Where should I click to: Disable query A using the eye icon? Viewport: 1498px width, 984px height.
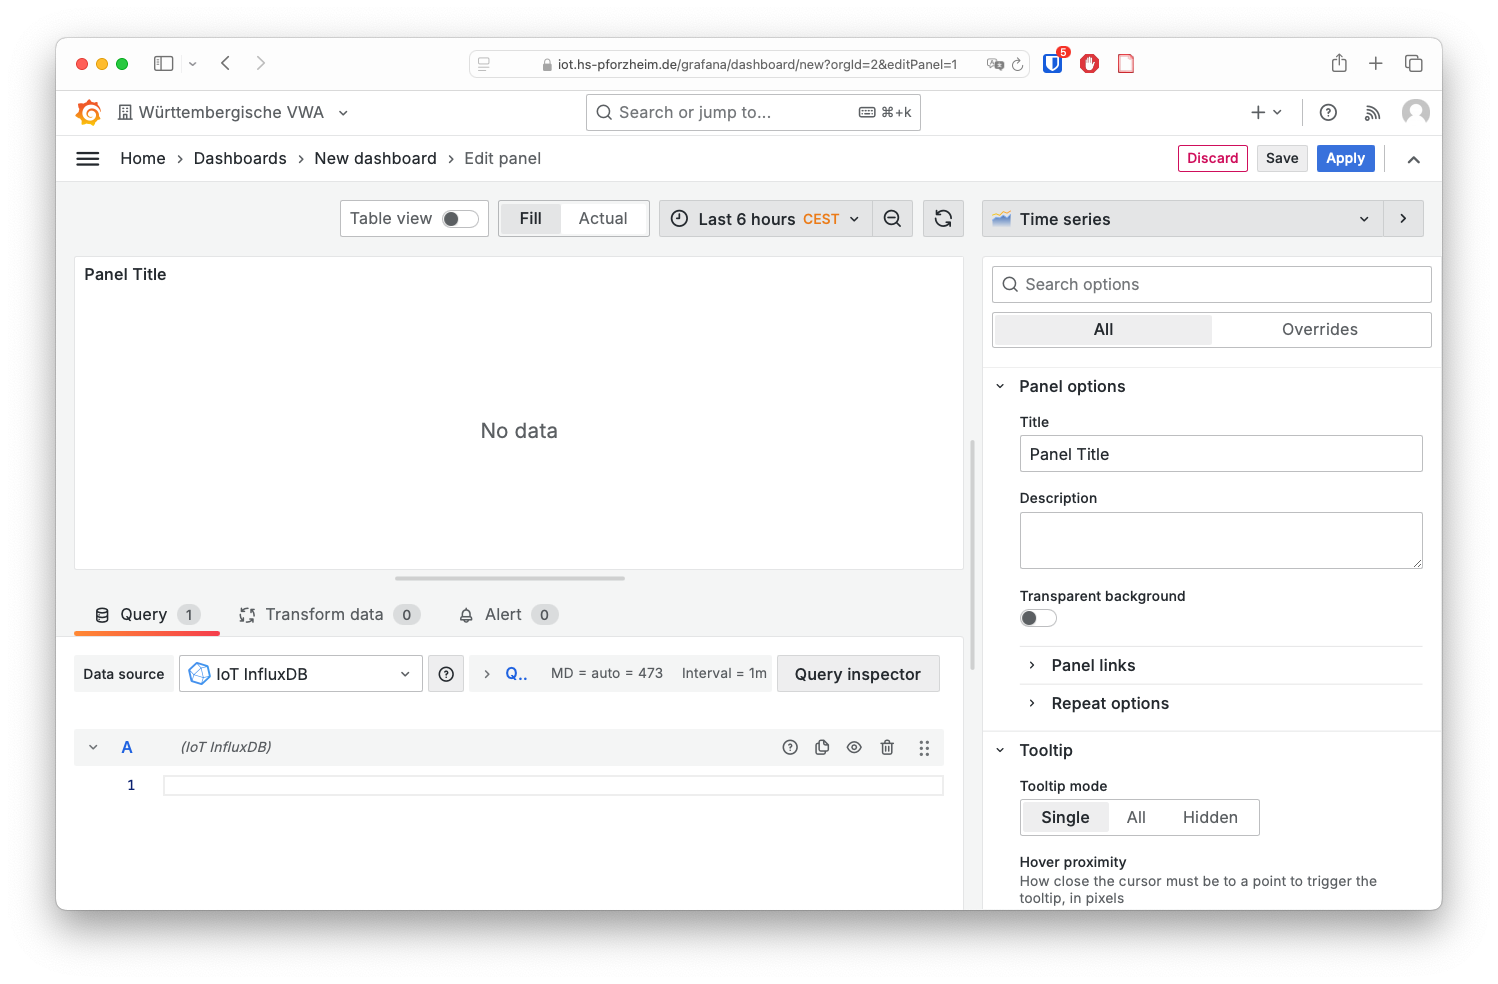click(854, 747)
